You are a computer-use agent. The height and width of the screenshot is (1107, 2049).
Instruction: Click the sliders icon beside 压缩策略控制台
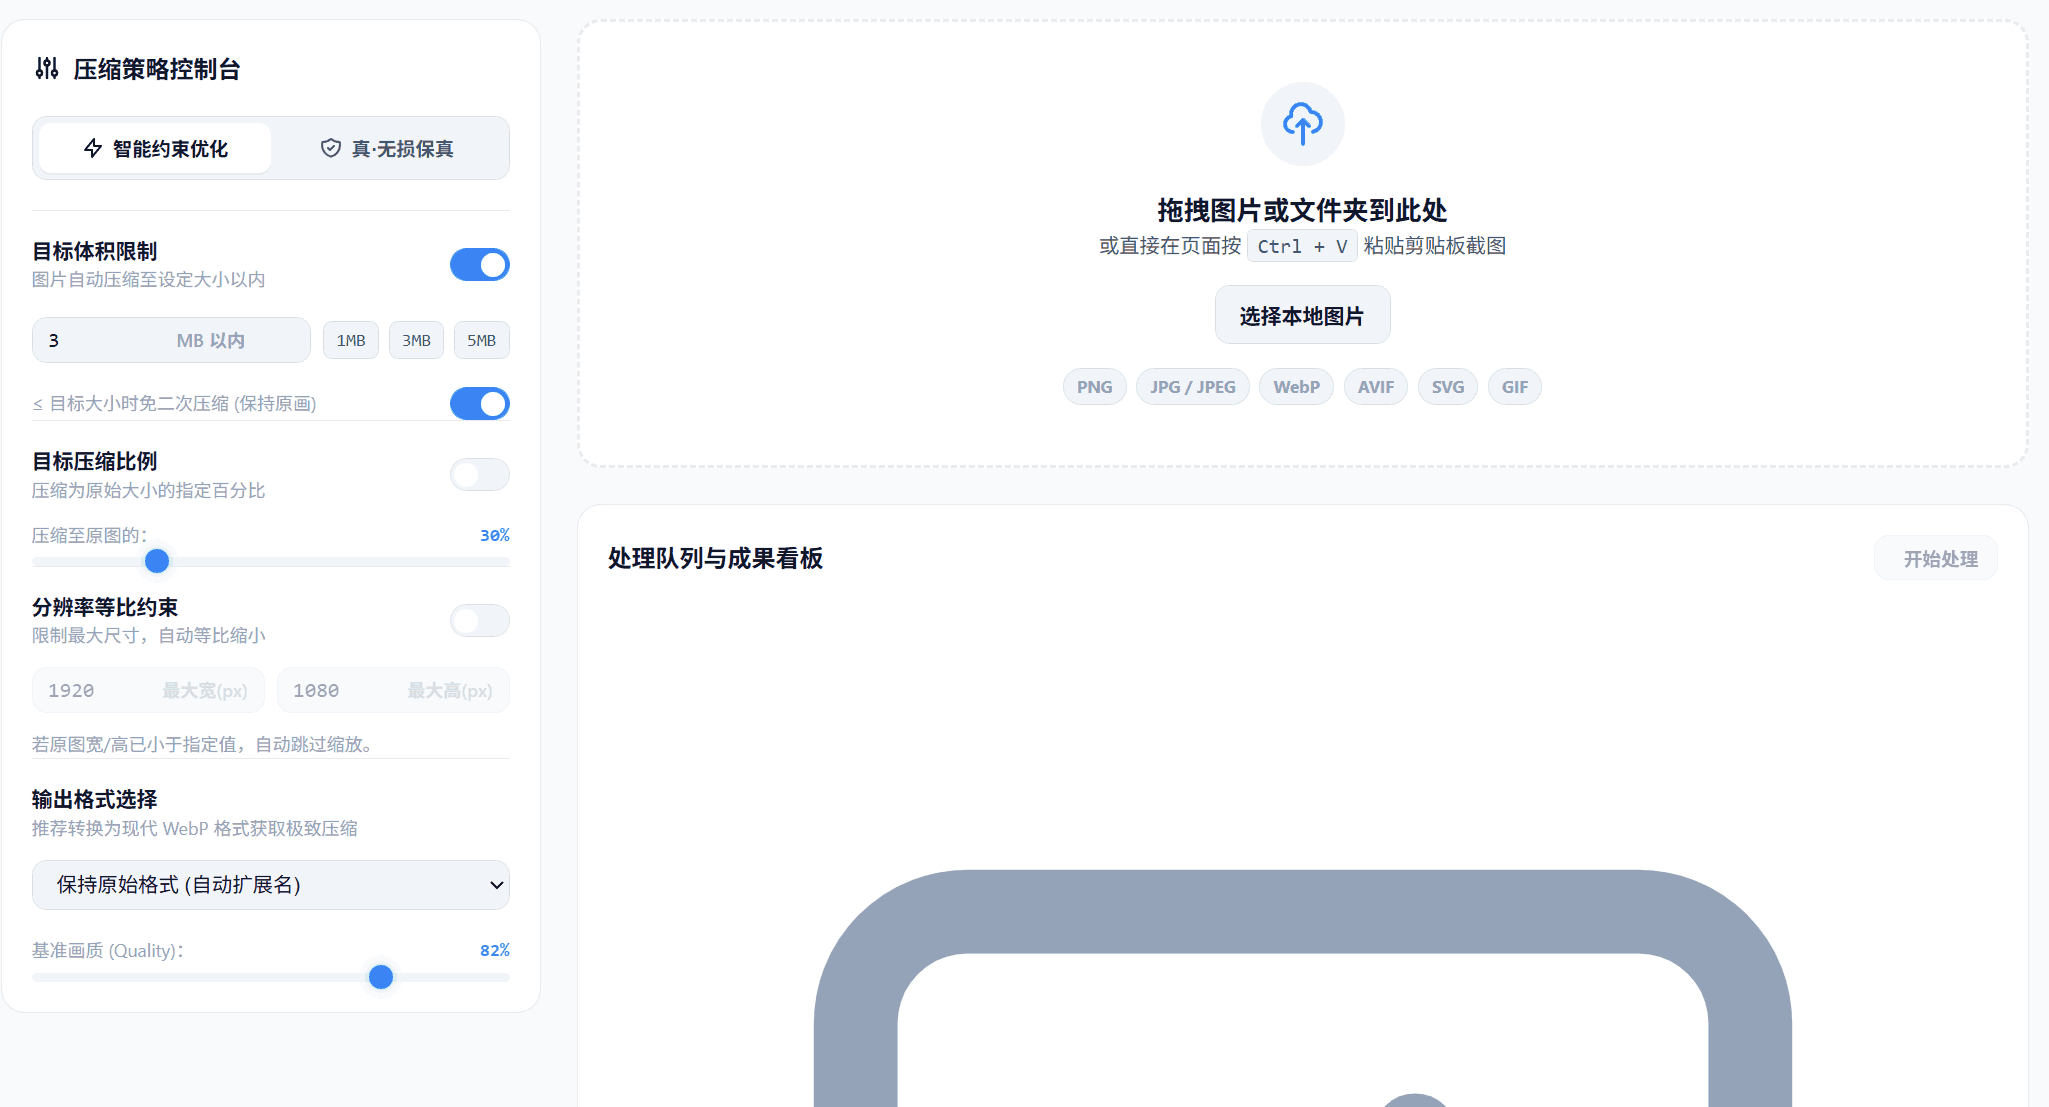coord(47,68)
